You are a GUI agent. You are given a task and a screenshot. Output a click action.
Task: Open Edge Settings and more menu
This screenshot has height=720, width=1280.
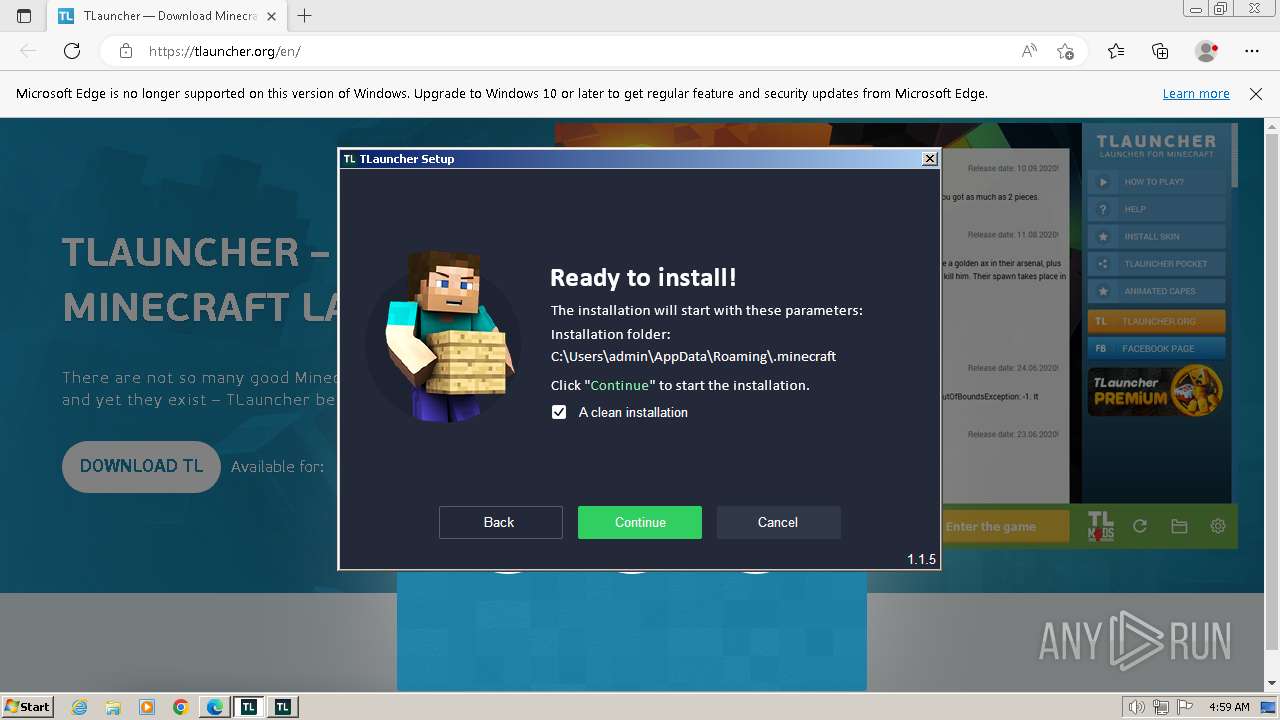(x=1252, y=51)
